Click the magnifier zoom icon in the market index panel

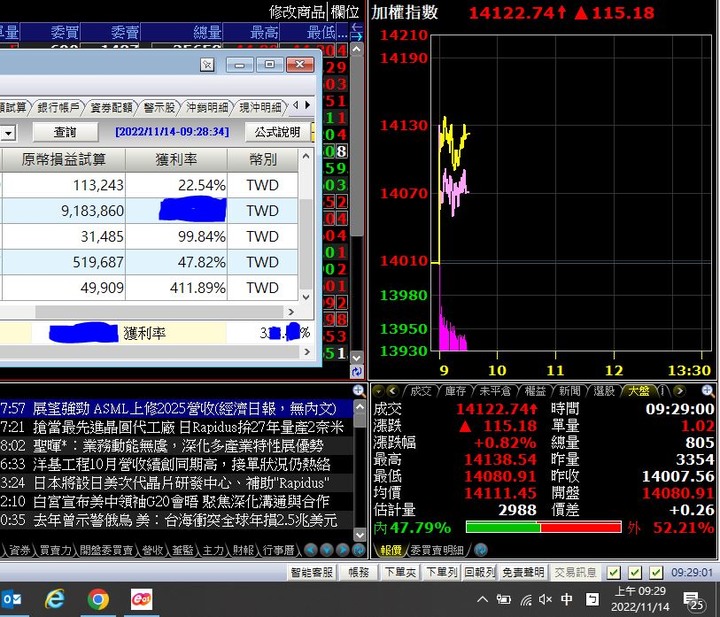708,391
